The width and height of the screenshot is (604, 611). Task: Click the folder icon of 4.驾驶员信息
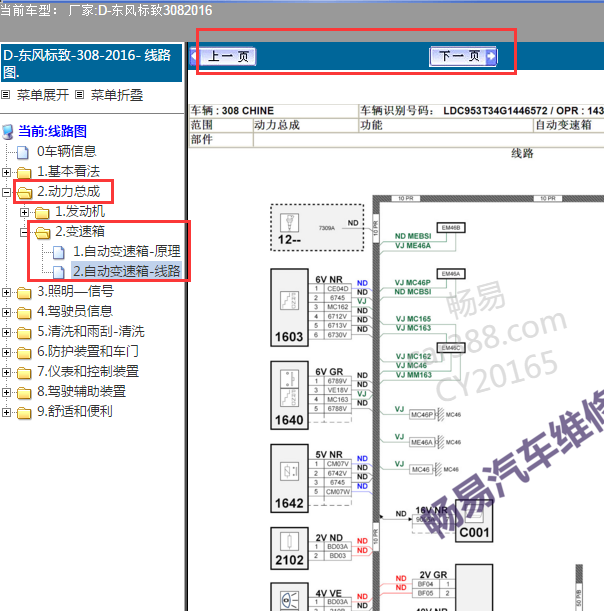[x=24, y=313]
